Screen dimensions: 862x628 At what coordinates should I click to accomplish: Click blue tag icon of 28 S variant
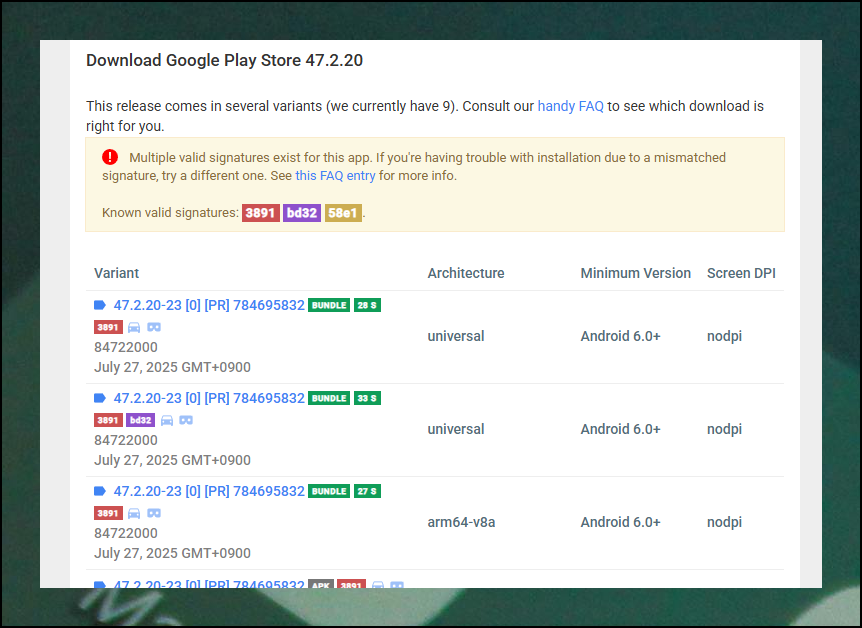100,305
